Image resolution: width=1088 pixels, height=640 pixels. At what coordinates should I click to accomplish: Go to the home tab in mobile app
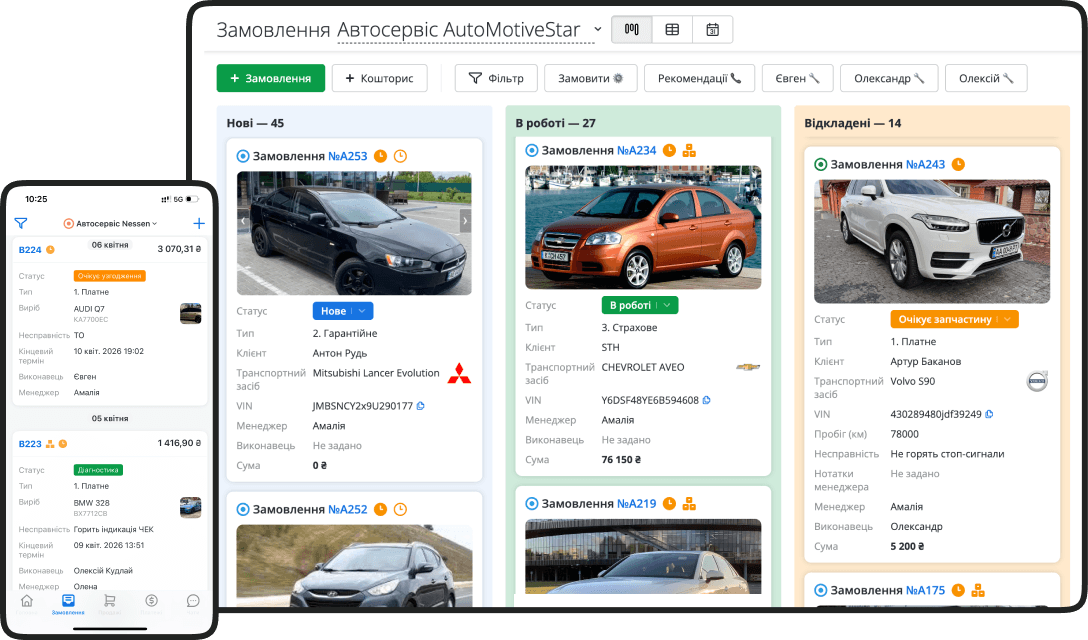point(26,603)
